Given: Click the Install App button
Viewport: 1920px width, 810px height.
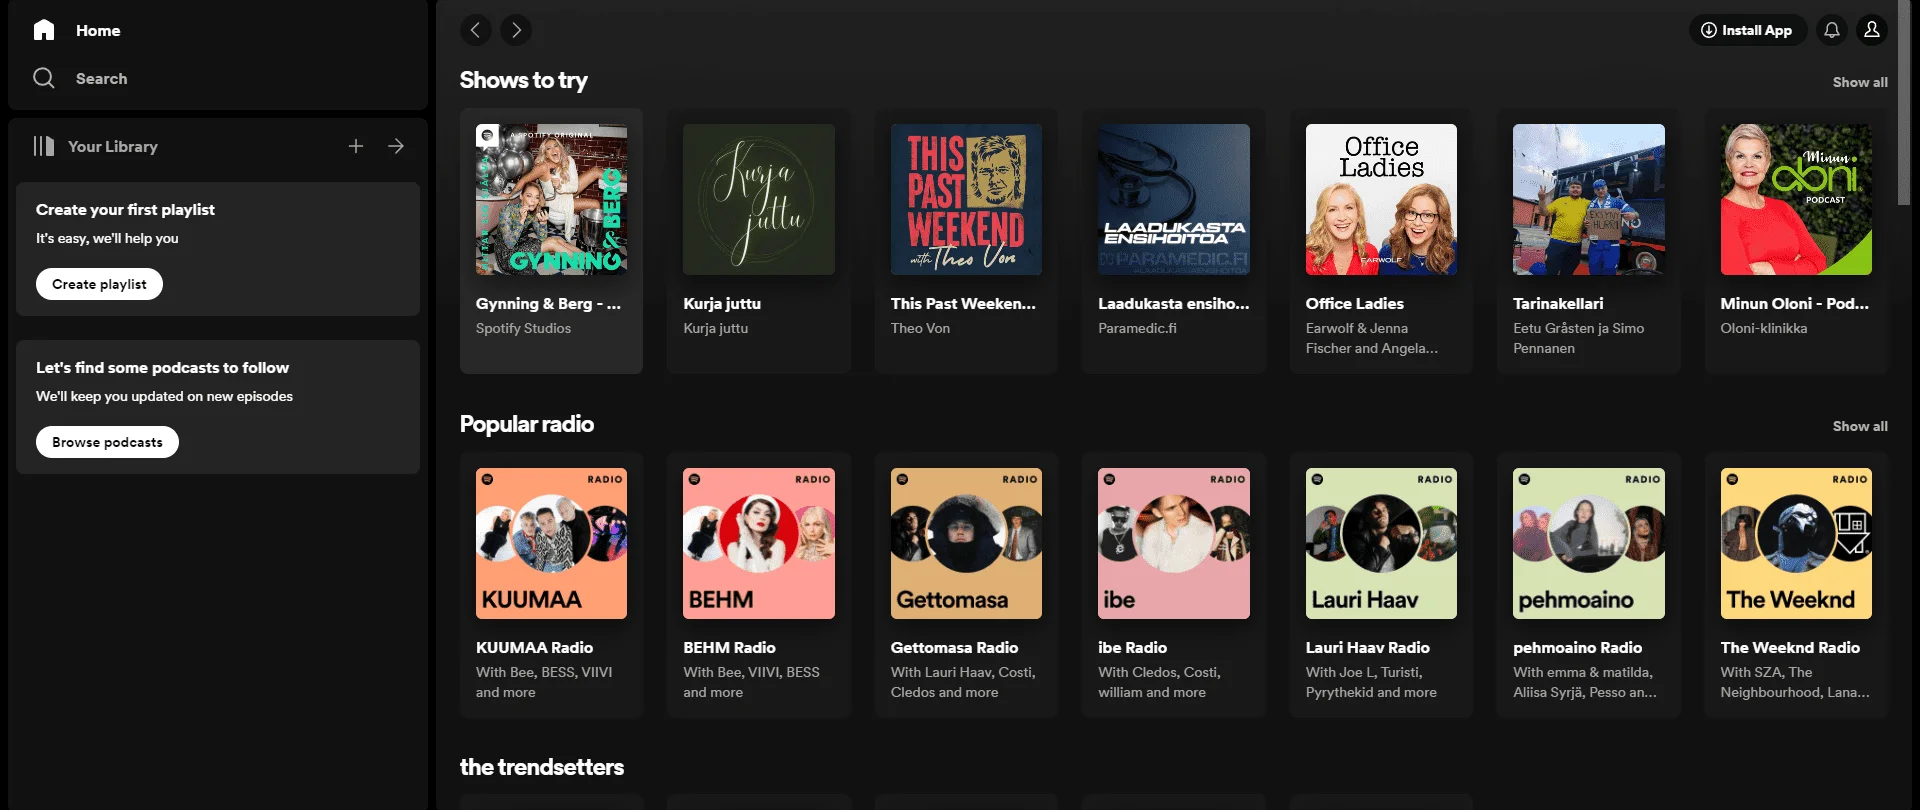Looking at the screenshot, I should tap(1748, 30).
